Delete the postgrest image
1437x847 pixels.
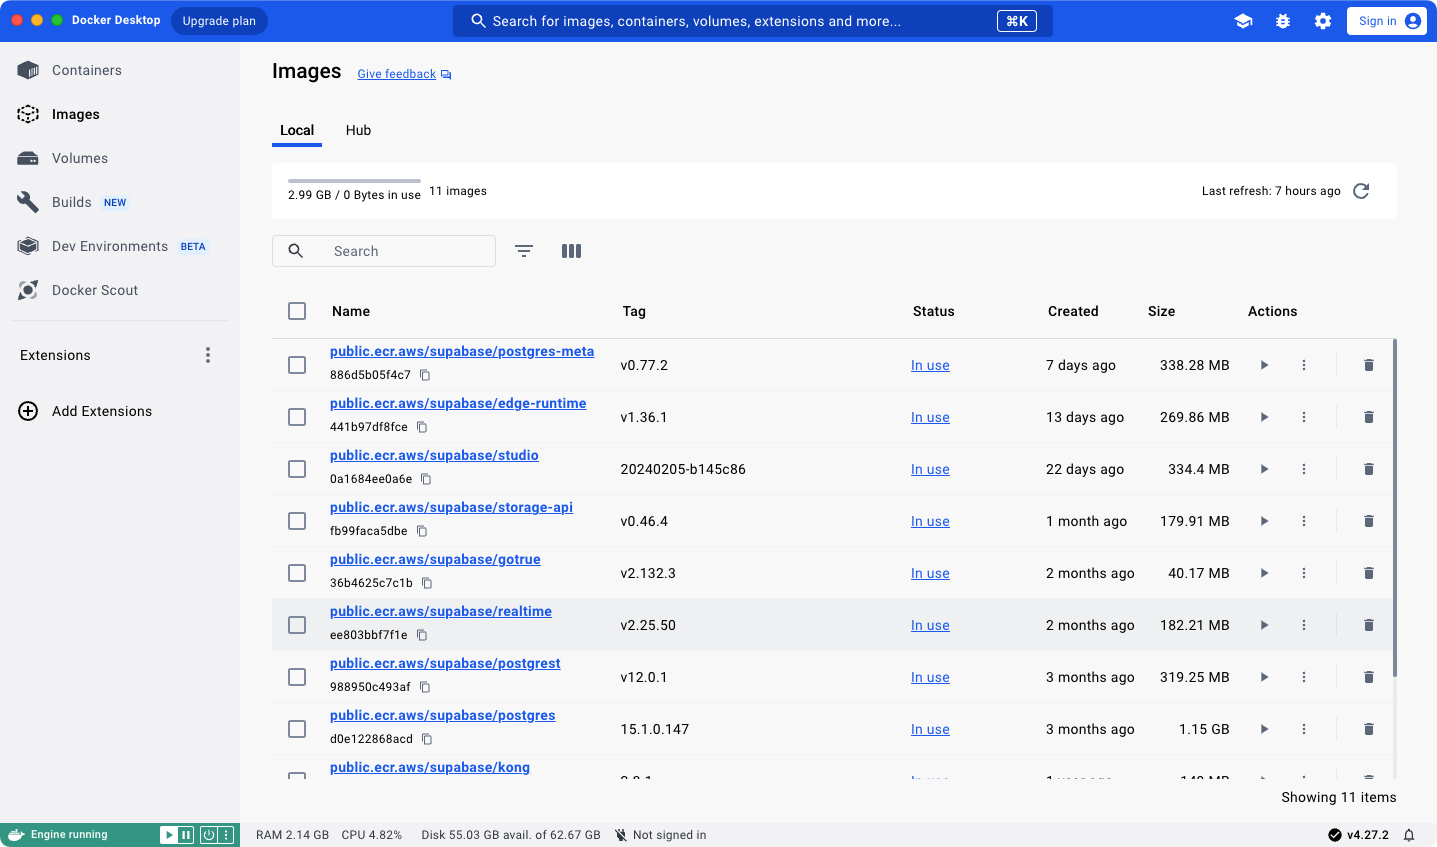[x=1369, y=677]
